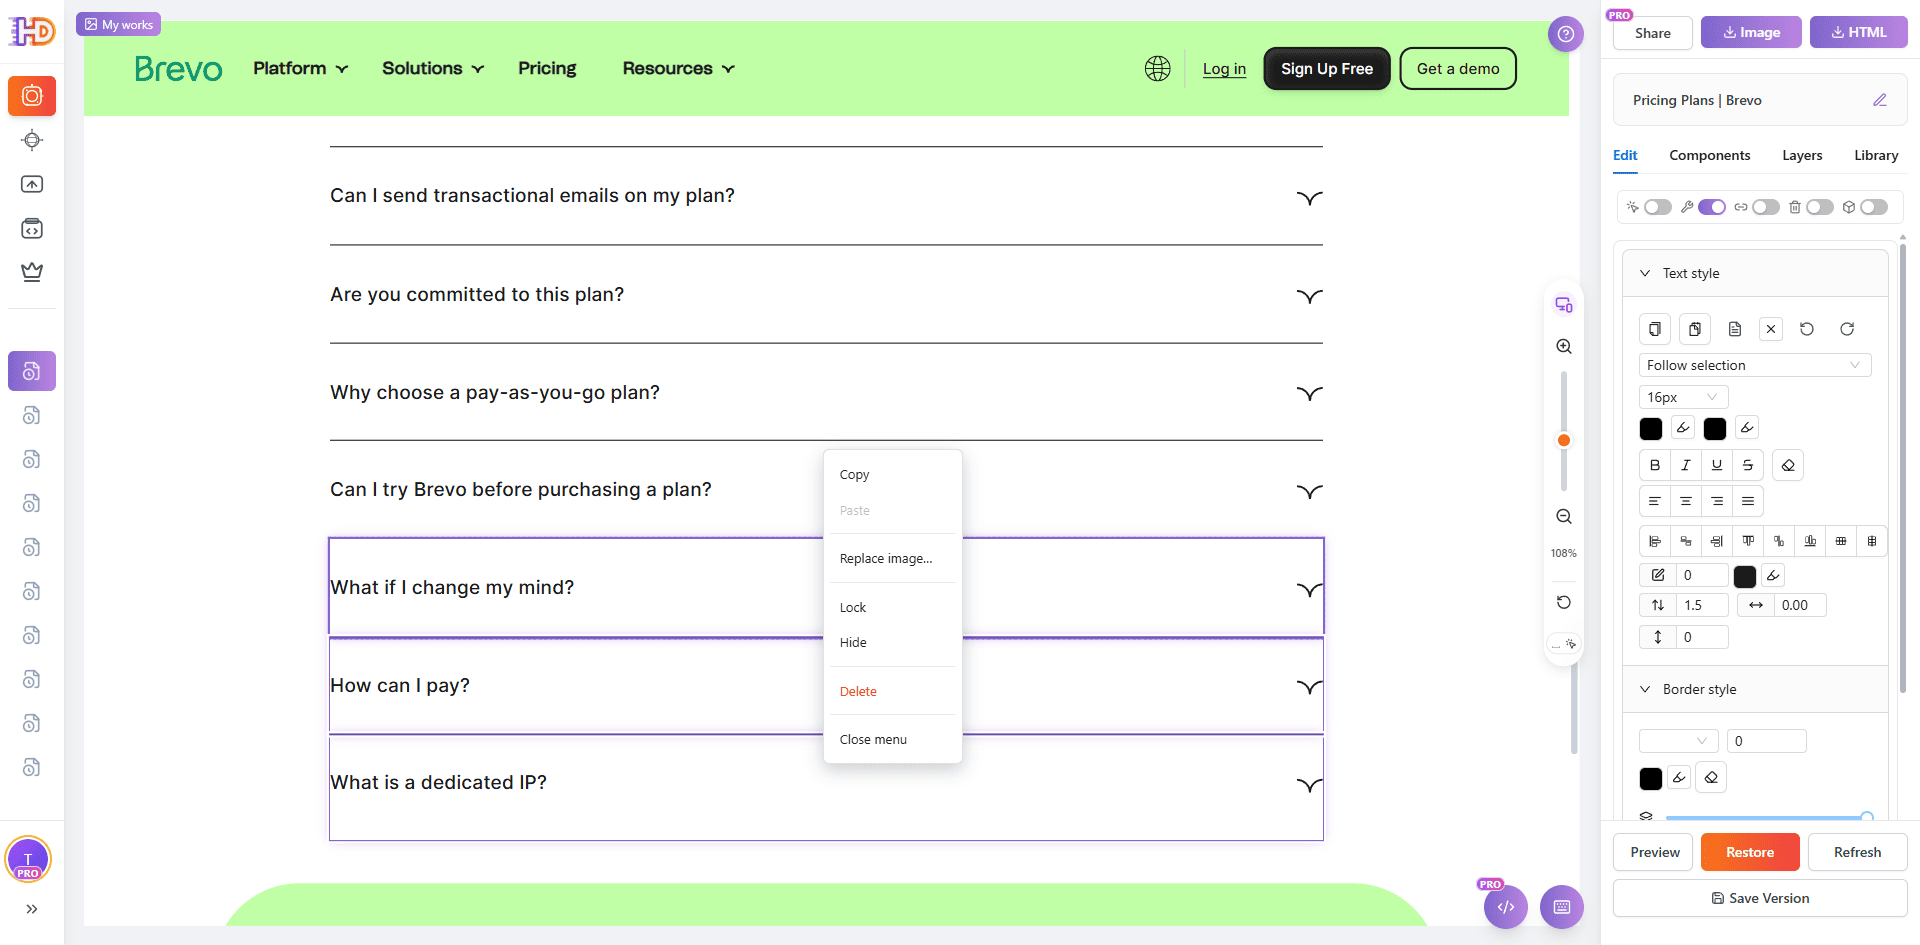
Task: Click the underline text icon
Action: pos(1717,465)
